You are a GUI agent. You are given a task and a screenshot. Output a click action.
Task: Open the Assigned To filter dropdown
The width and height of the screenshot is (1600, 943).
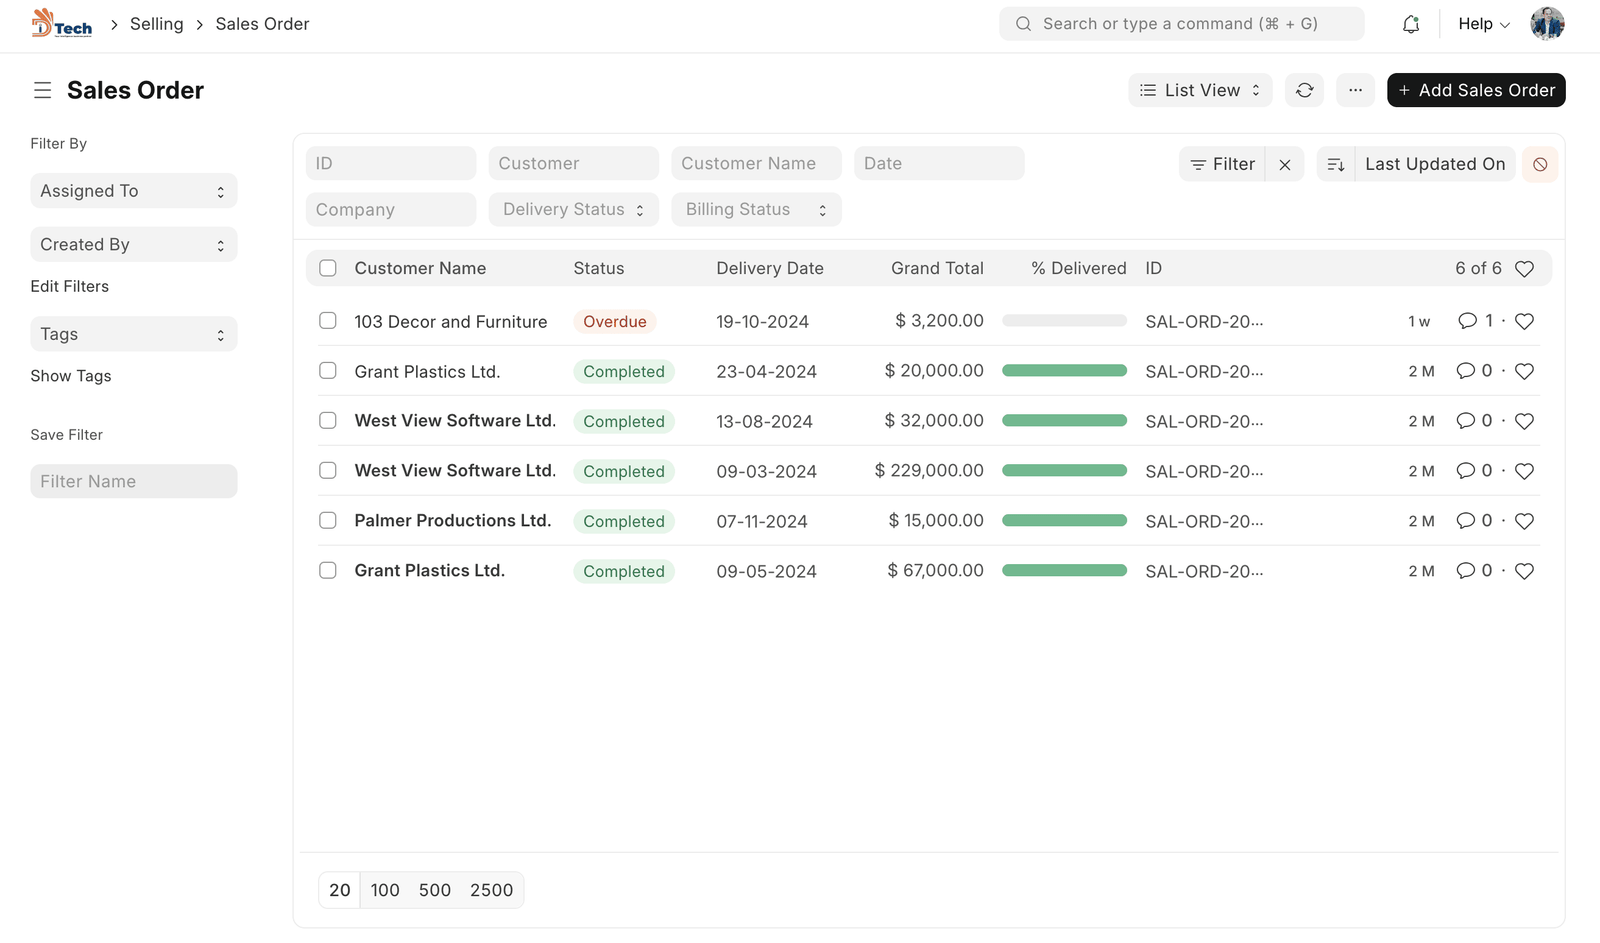tap(133, 191)
